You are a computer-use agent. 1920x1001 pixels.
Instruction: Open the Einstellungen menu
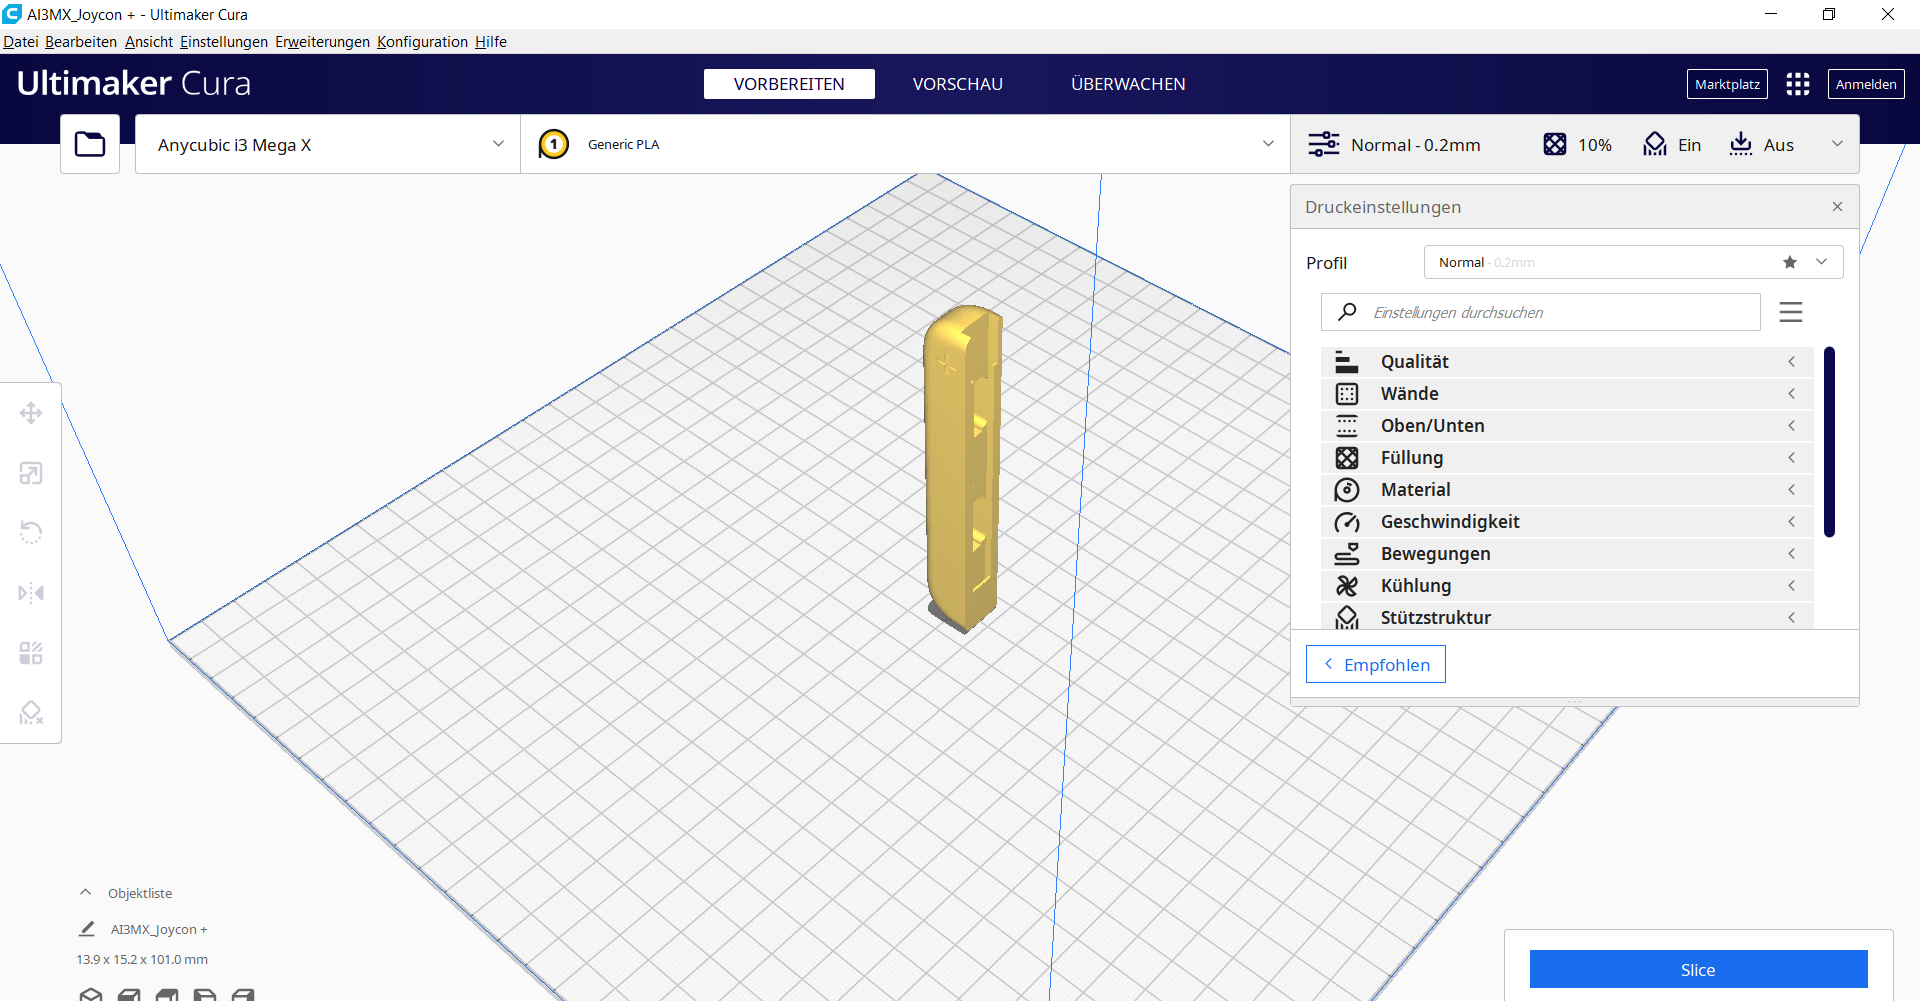224,42
